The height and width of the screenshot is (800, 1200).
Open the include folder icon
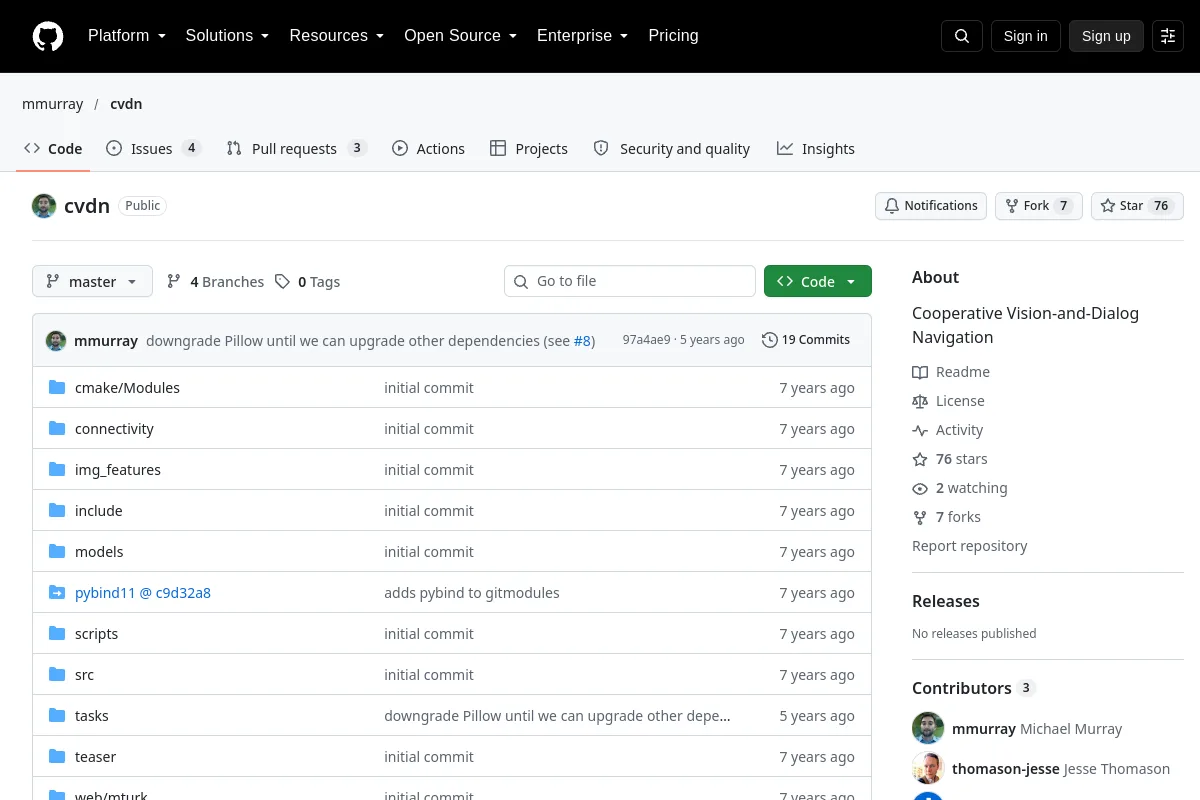57,511
